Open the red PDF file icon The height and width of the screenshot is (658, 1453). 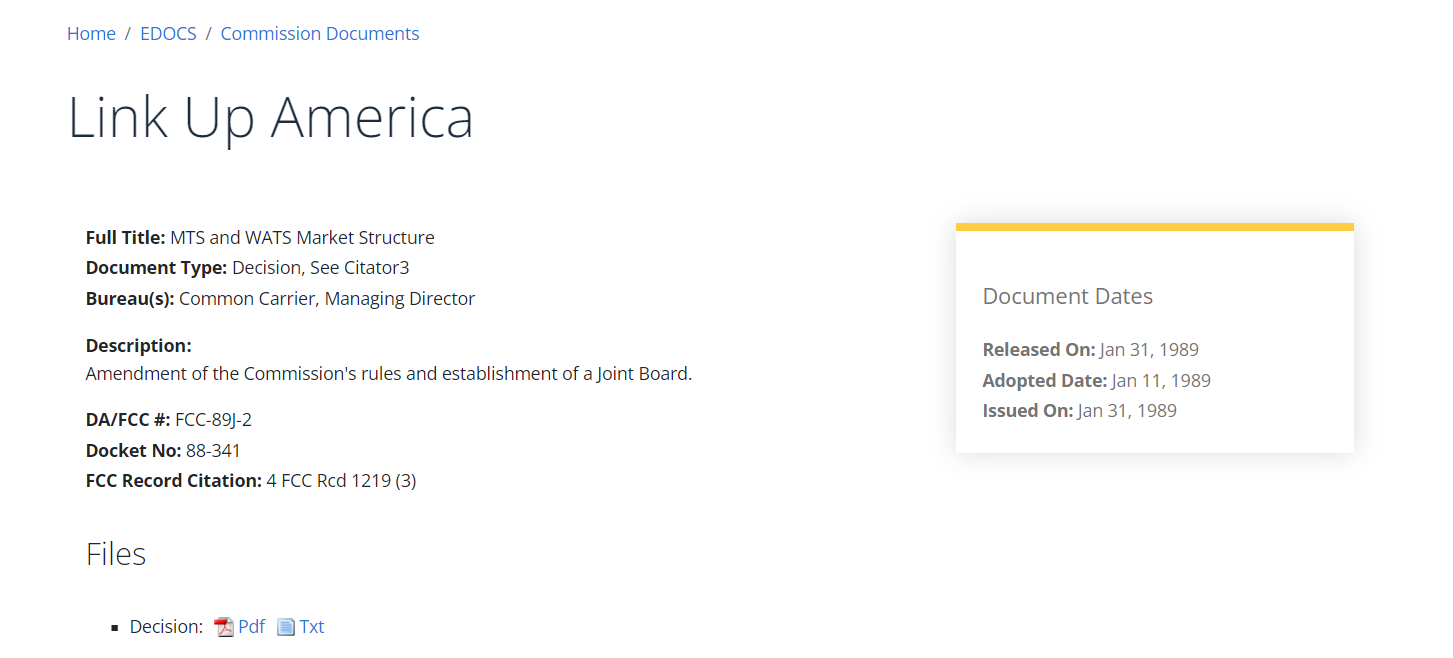(224, 627)
